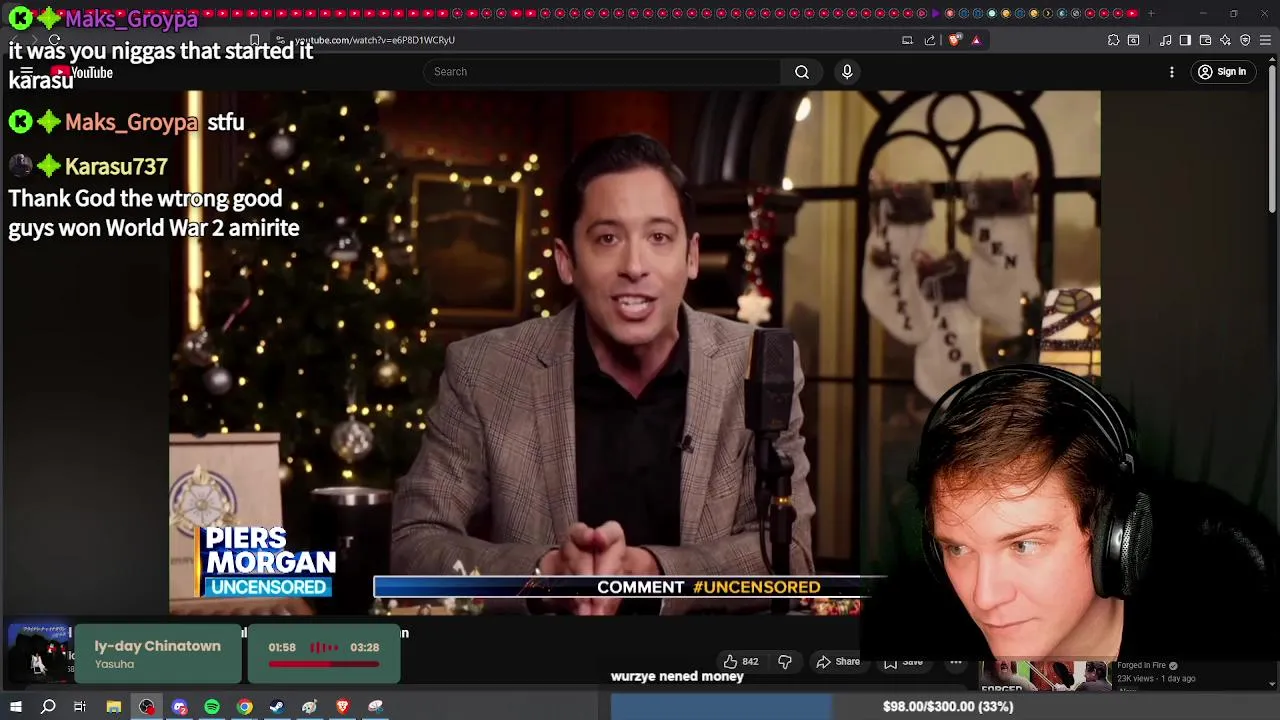Screen dimensions: 1280x720
Task: Click the song progress bar in music widget
Action: click(323, 664)
